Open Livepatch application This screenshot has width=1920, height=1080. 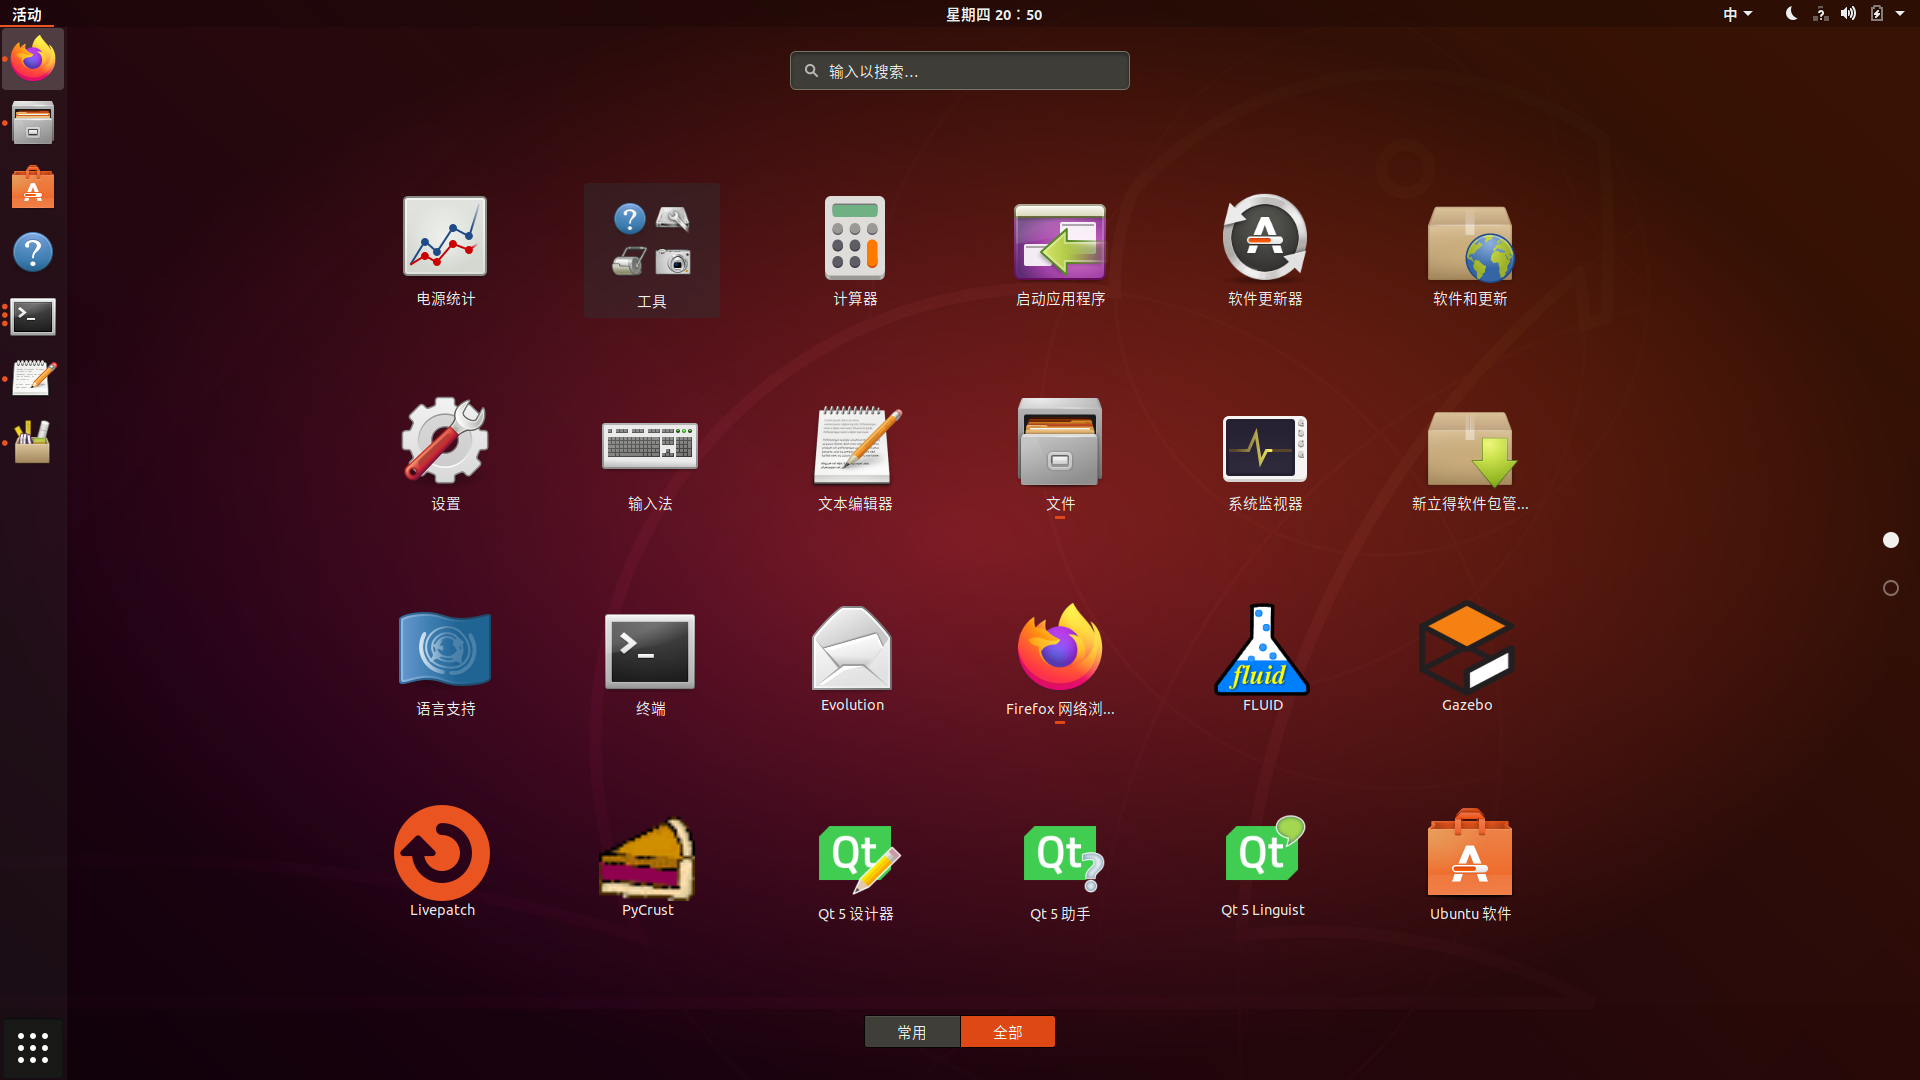pyautogui.click(x=442, y=855)
